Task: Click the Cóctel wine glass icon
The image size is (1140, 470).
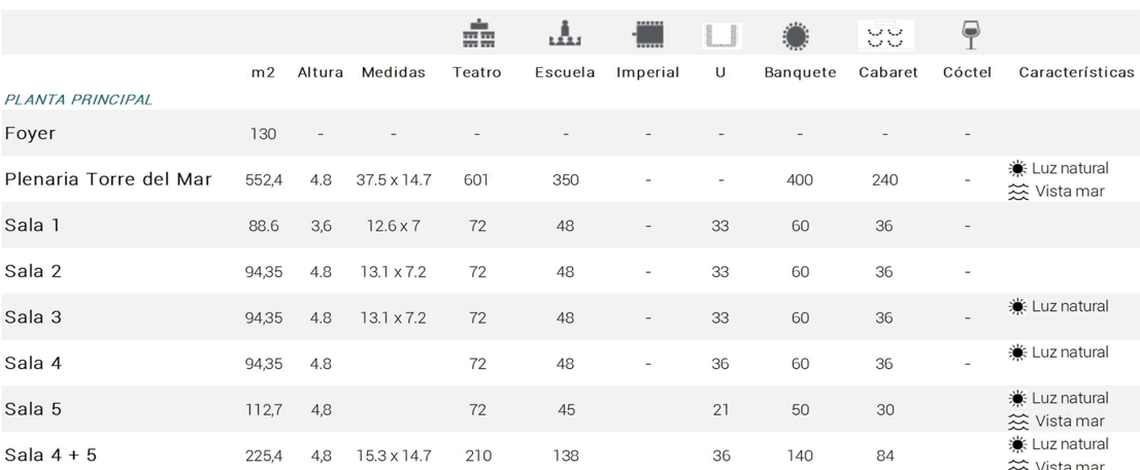Action: point(967,35)
